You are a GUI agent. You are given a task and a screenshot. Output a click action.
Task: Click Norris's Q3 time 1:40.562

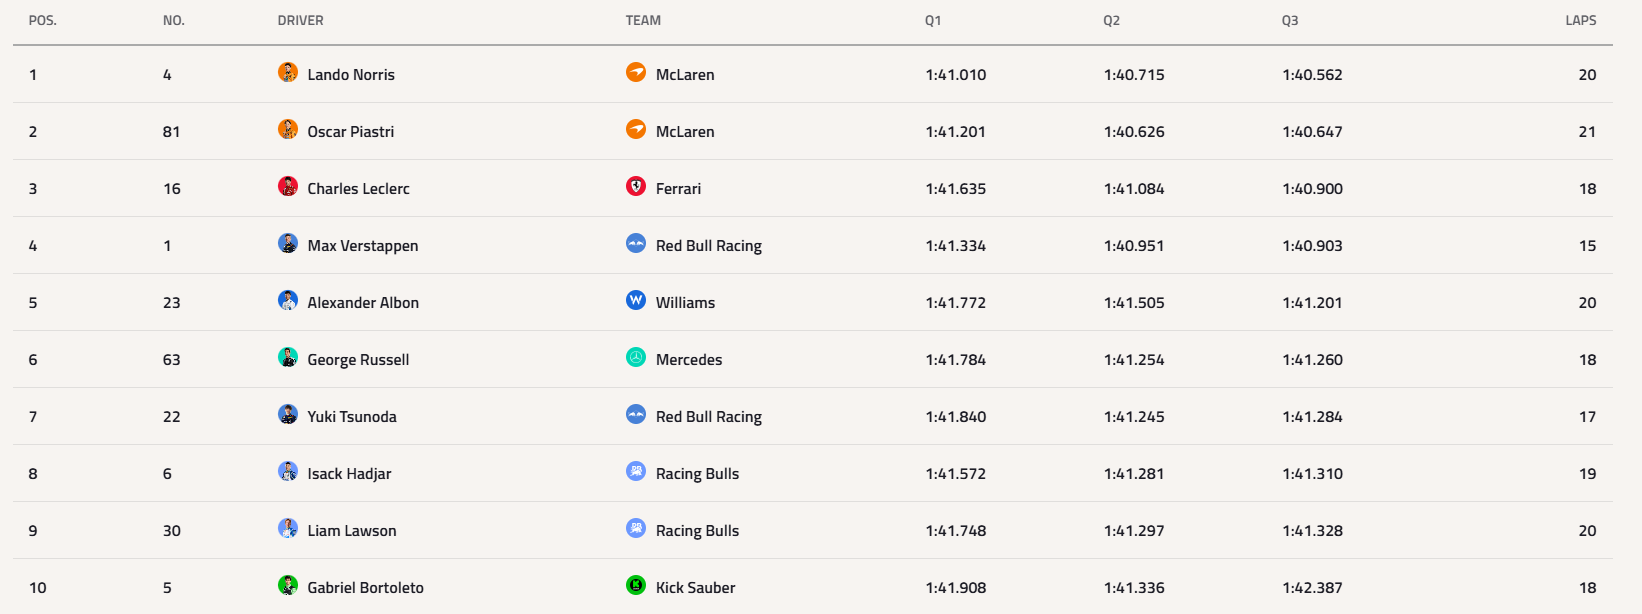[1312, 75]
